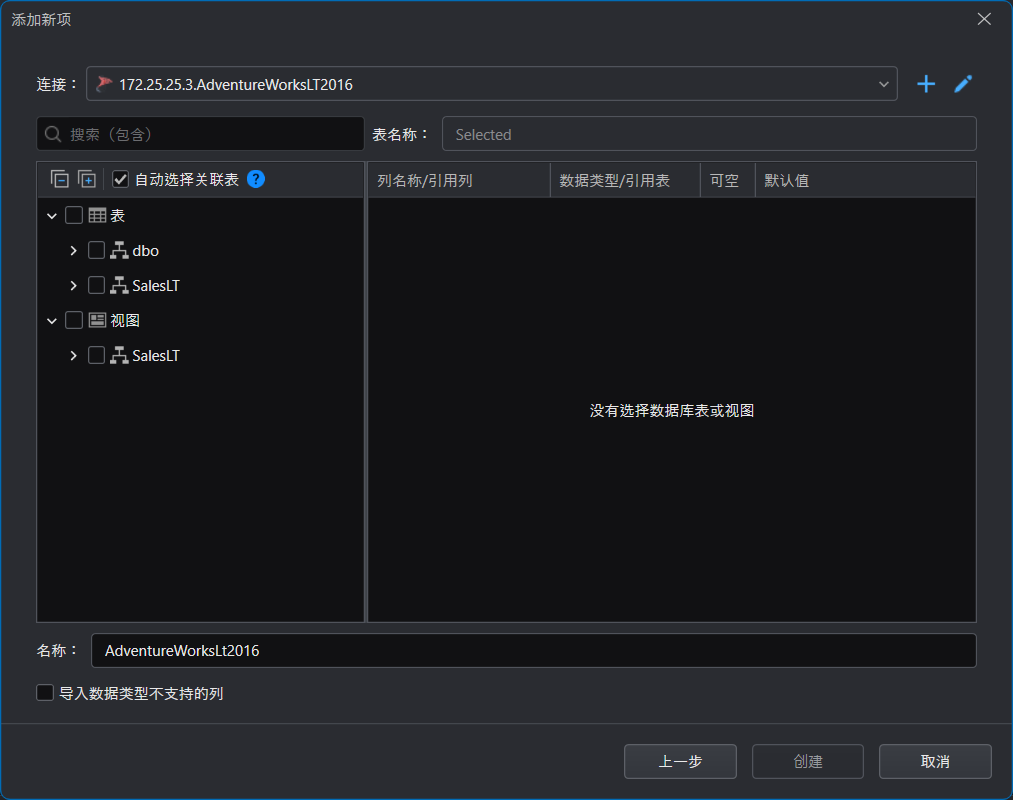Click the 表名称 Selected field
1013x800 pixels.
[x=709, y=134]
